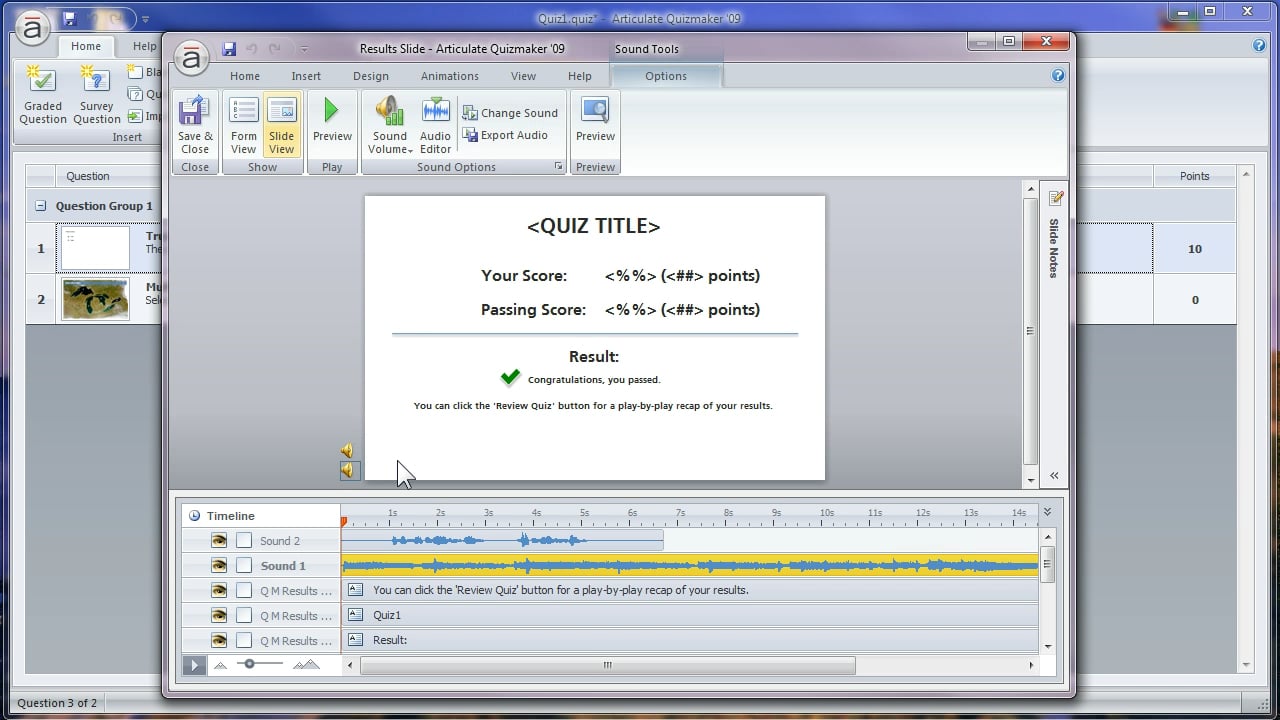This screenshot has height=720, width=1280.
Task: Click Save & Close in the ribbon
Action: click(x=195, y=126)
